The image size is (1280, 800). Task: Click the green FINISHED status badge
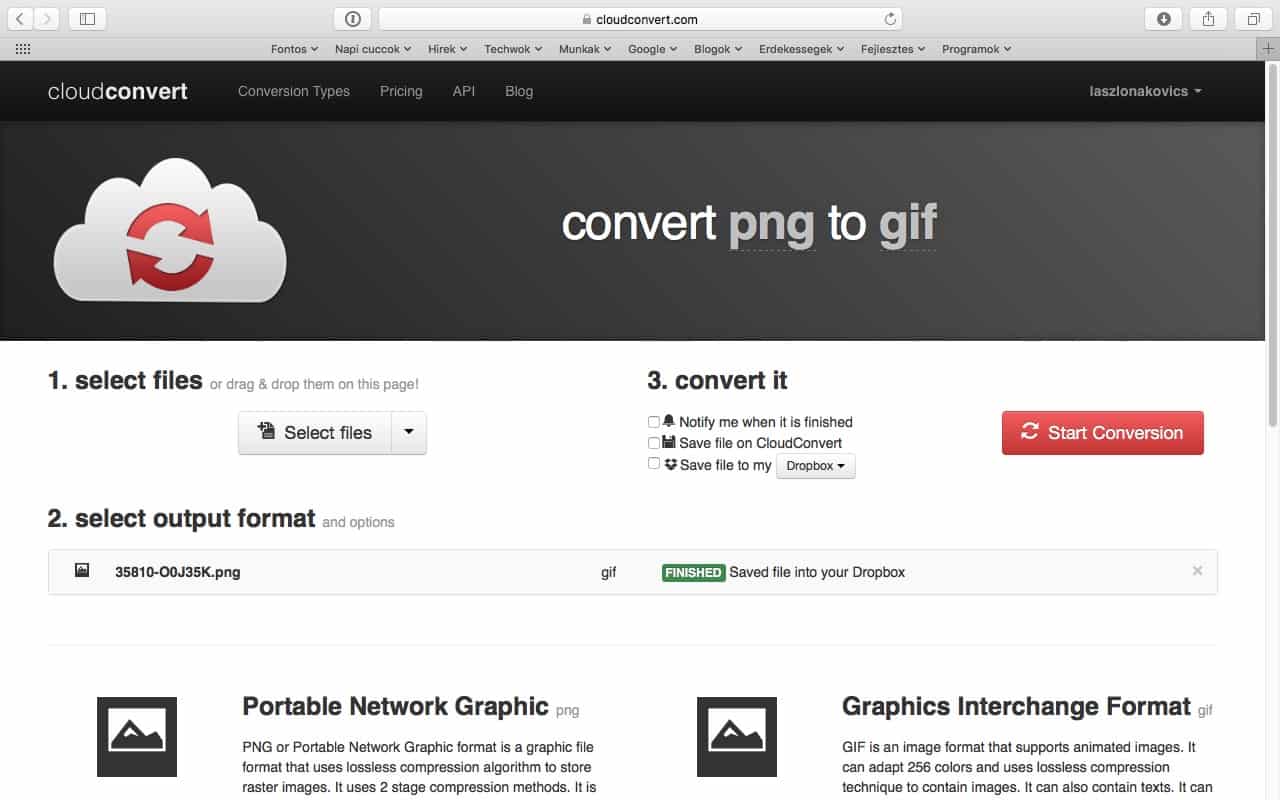point(694,572)
